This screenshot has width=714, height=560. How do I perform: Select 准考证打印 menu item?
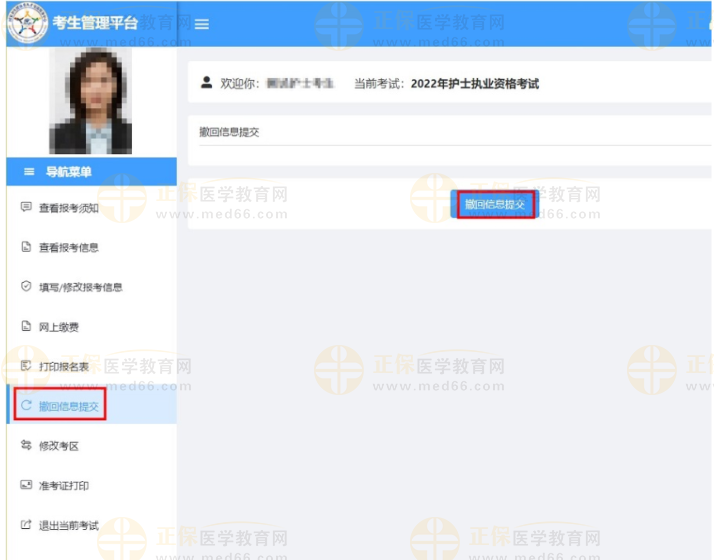tap(63, 486)
